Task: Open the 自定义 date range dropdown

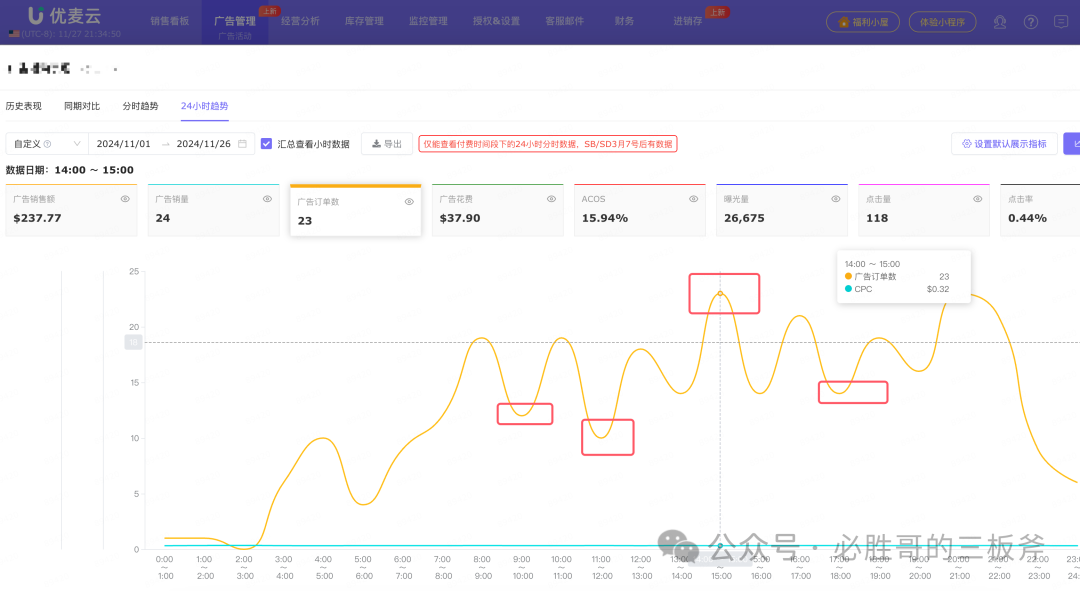Action: pos(45,143)
